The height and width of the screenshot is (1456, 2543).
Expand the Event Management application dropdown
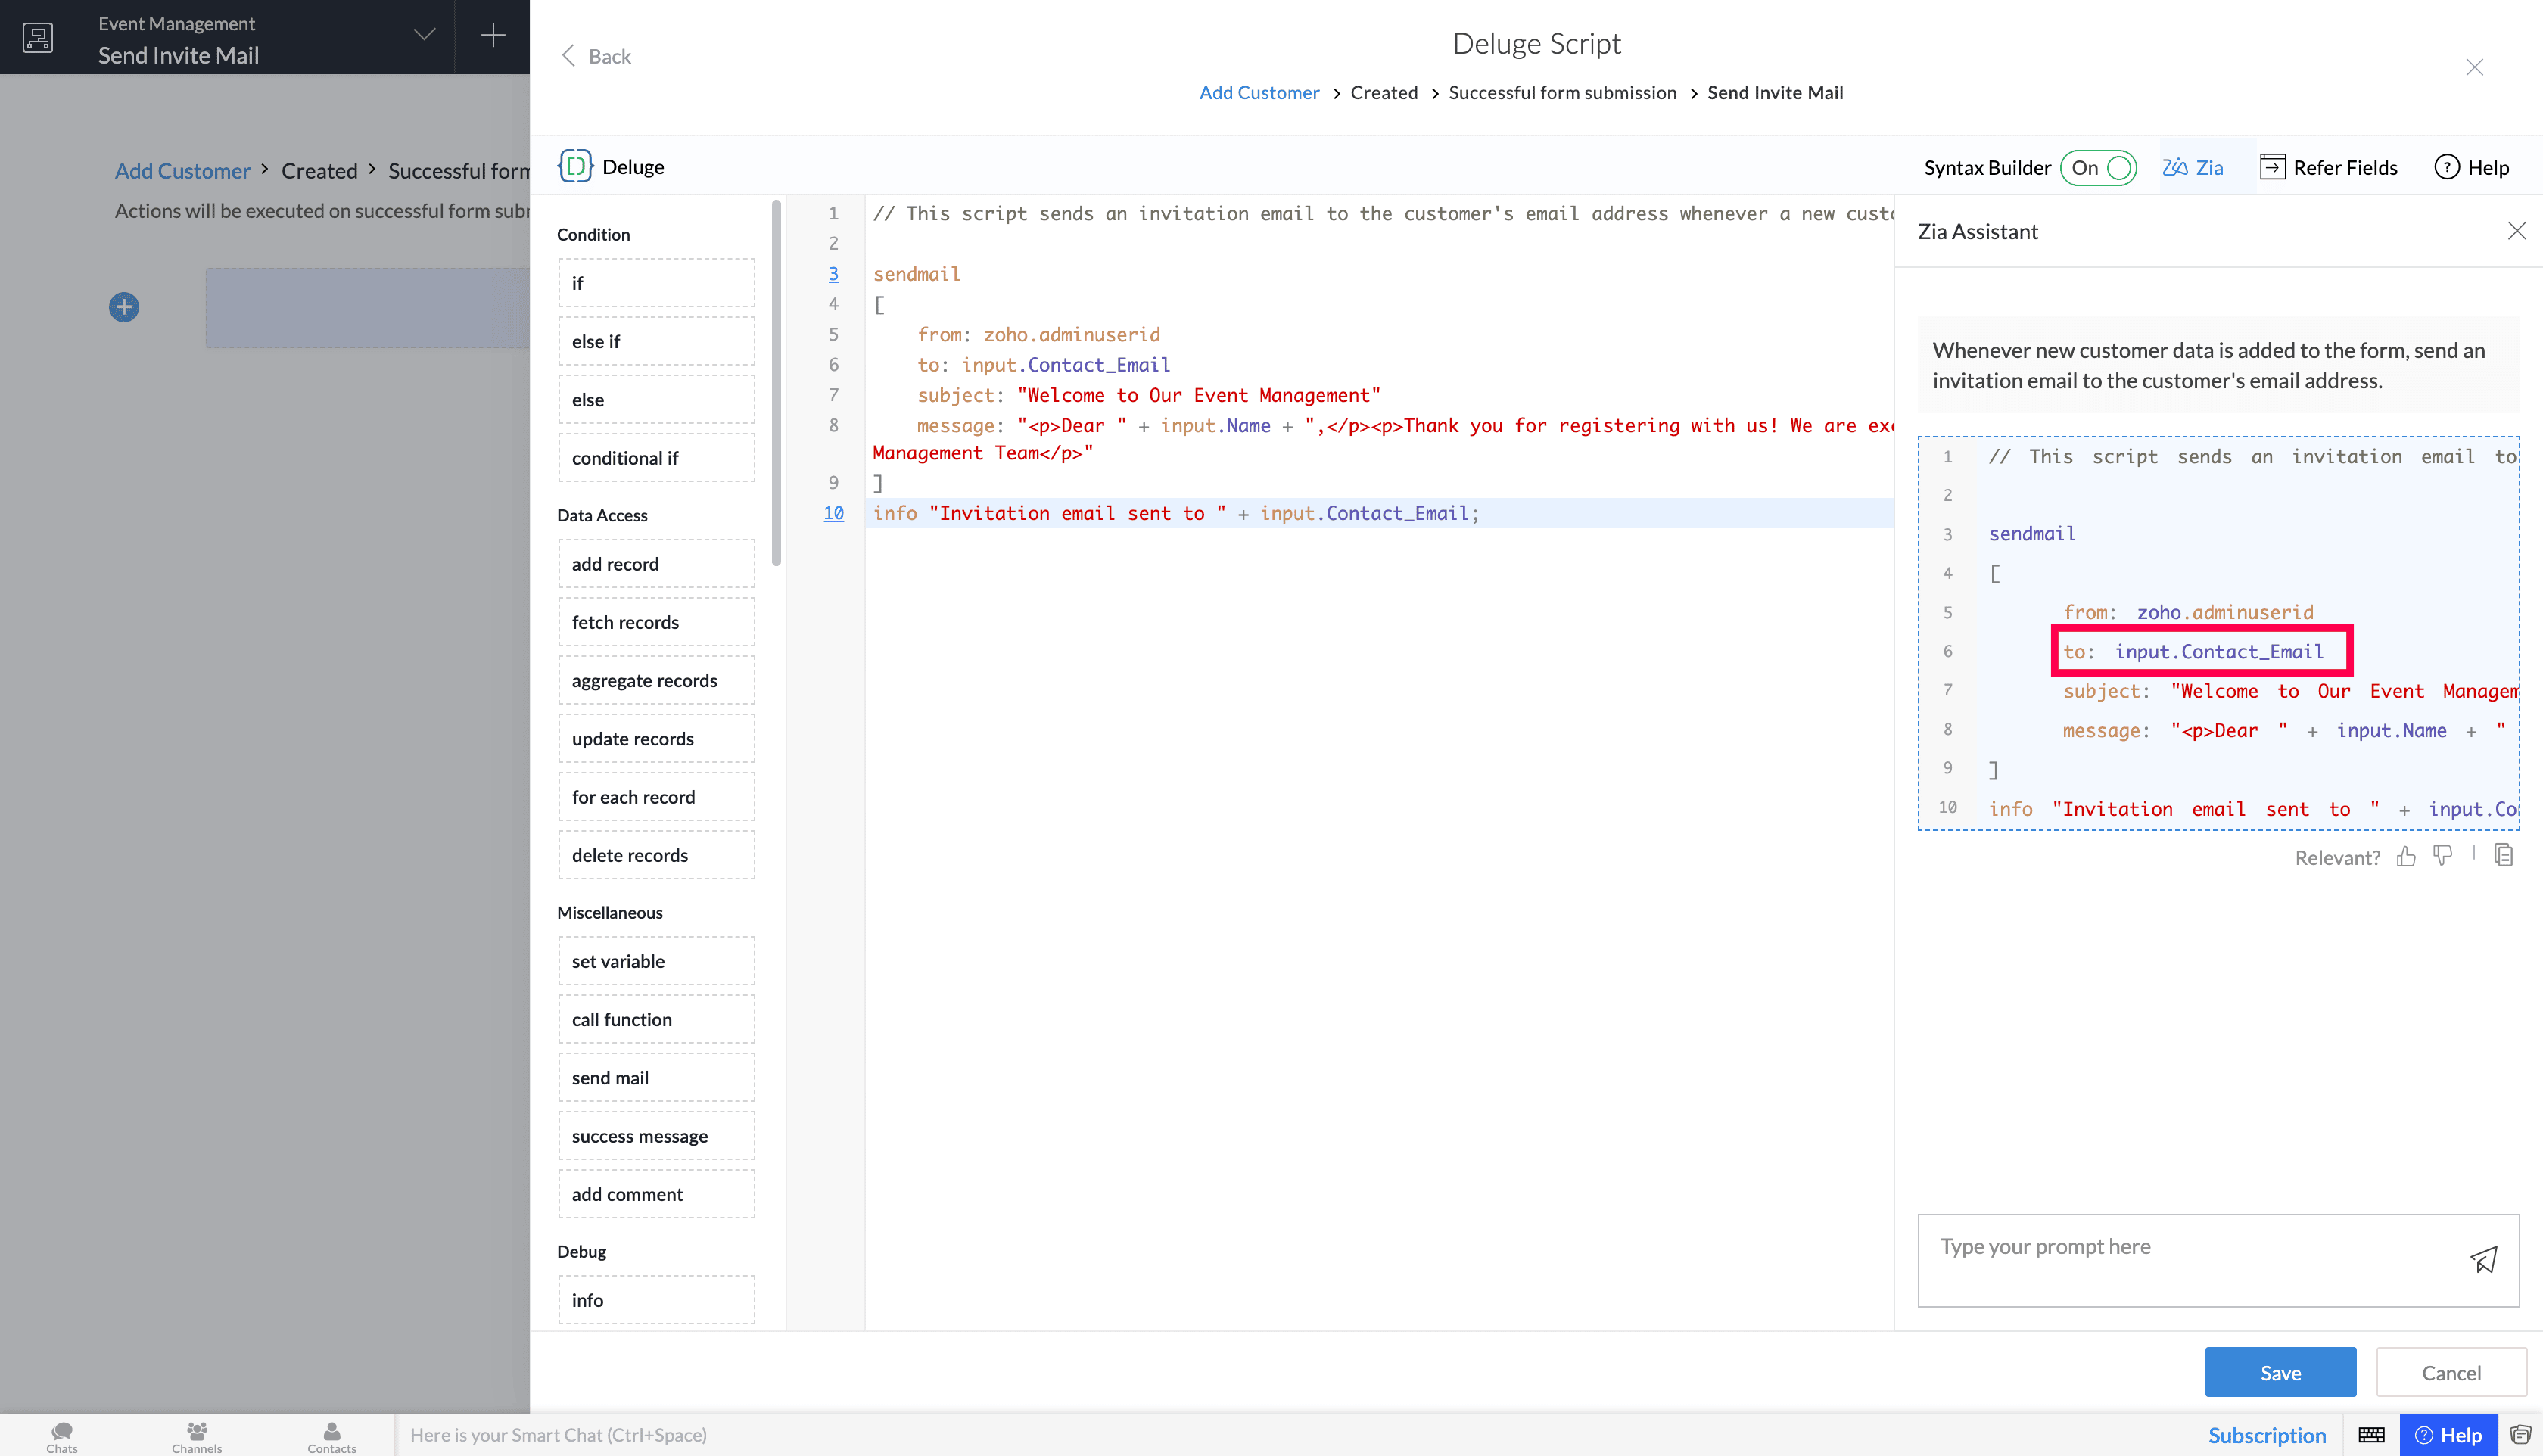(424, 36)
